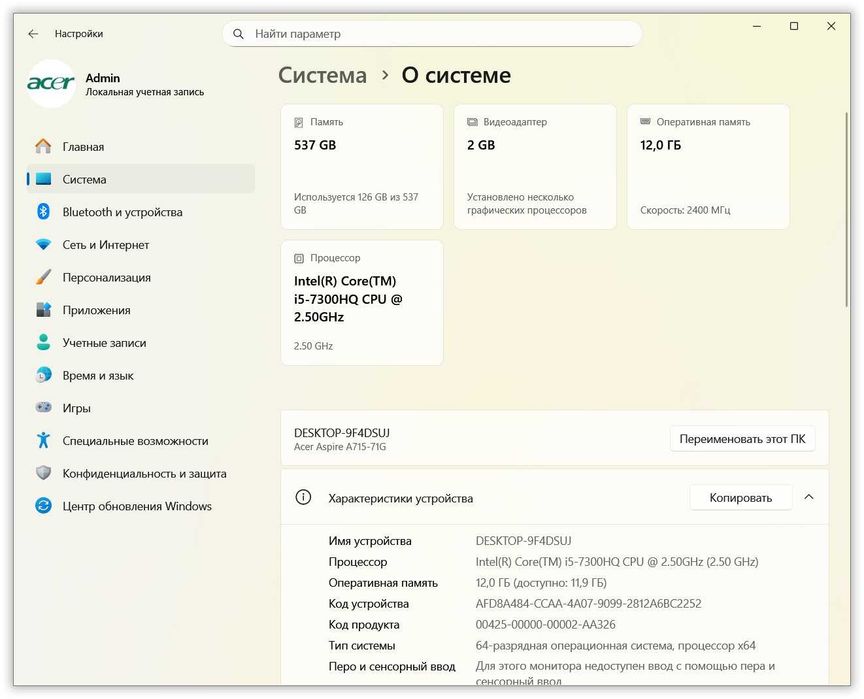
Task: Click the privacy shield icon
Action: pos(43,473)
